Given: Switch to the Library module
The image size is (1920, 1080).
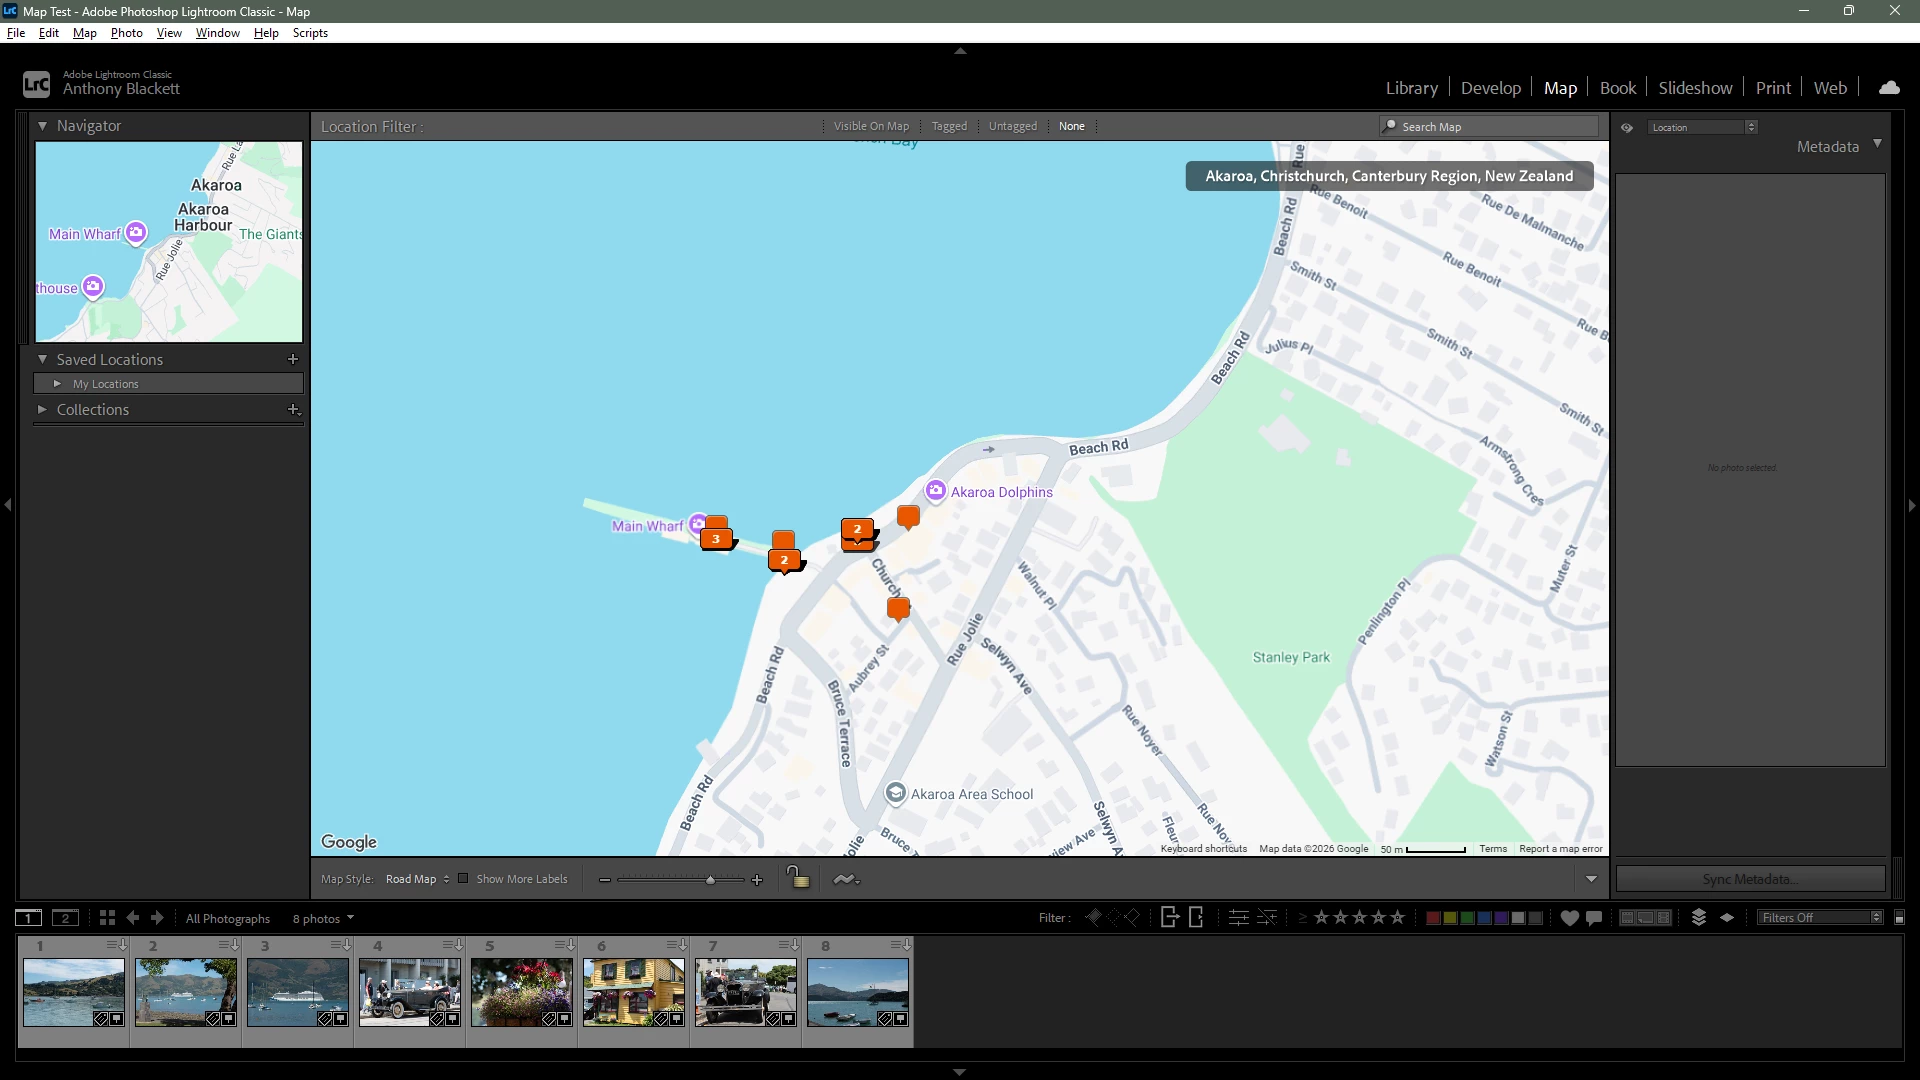Looking at the screenshot, I should click(1411, 88).
